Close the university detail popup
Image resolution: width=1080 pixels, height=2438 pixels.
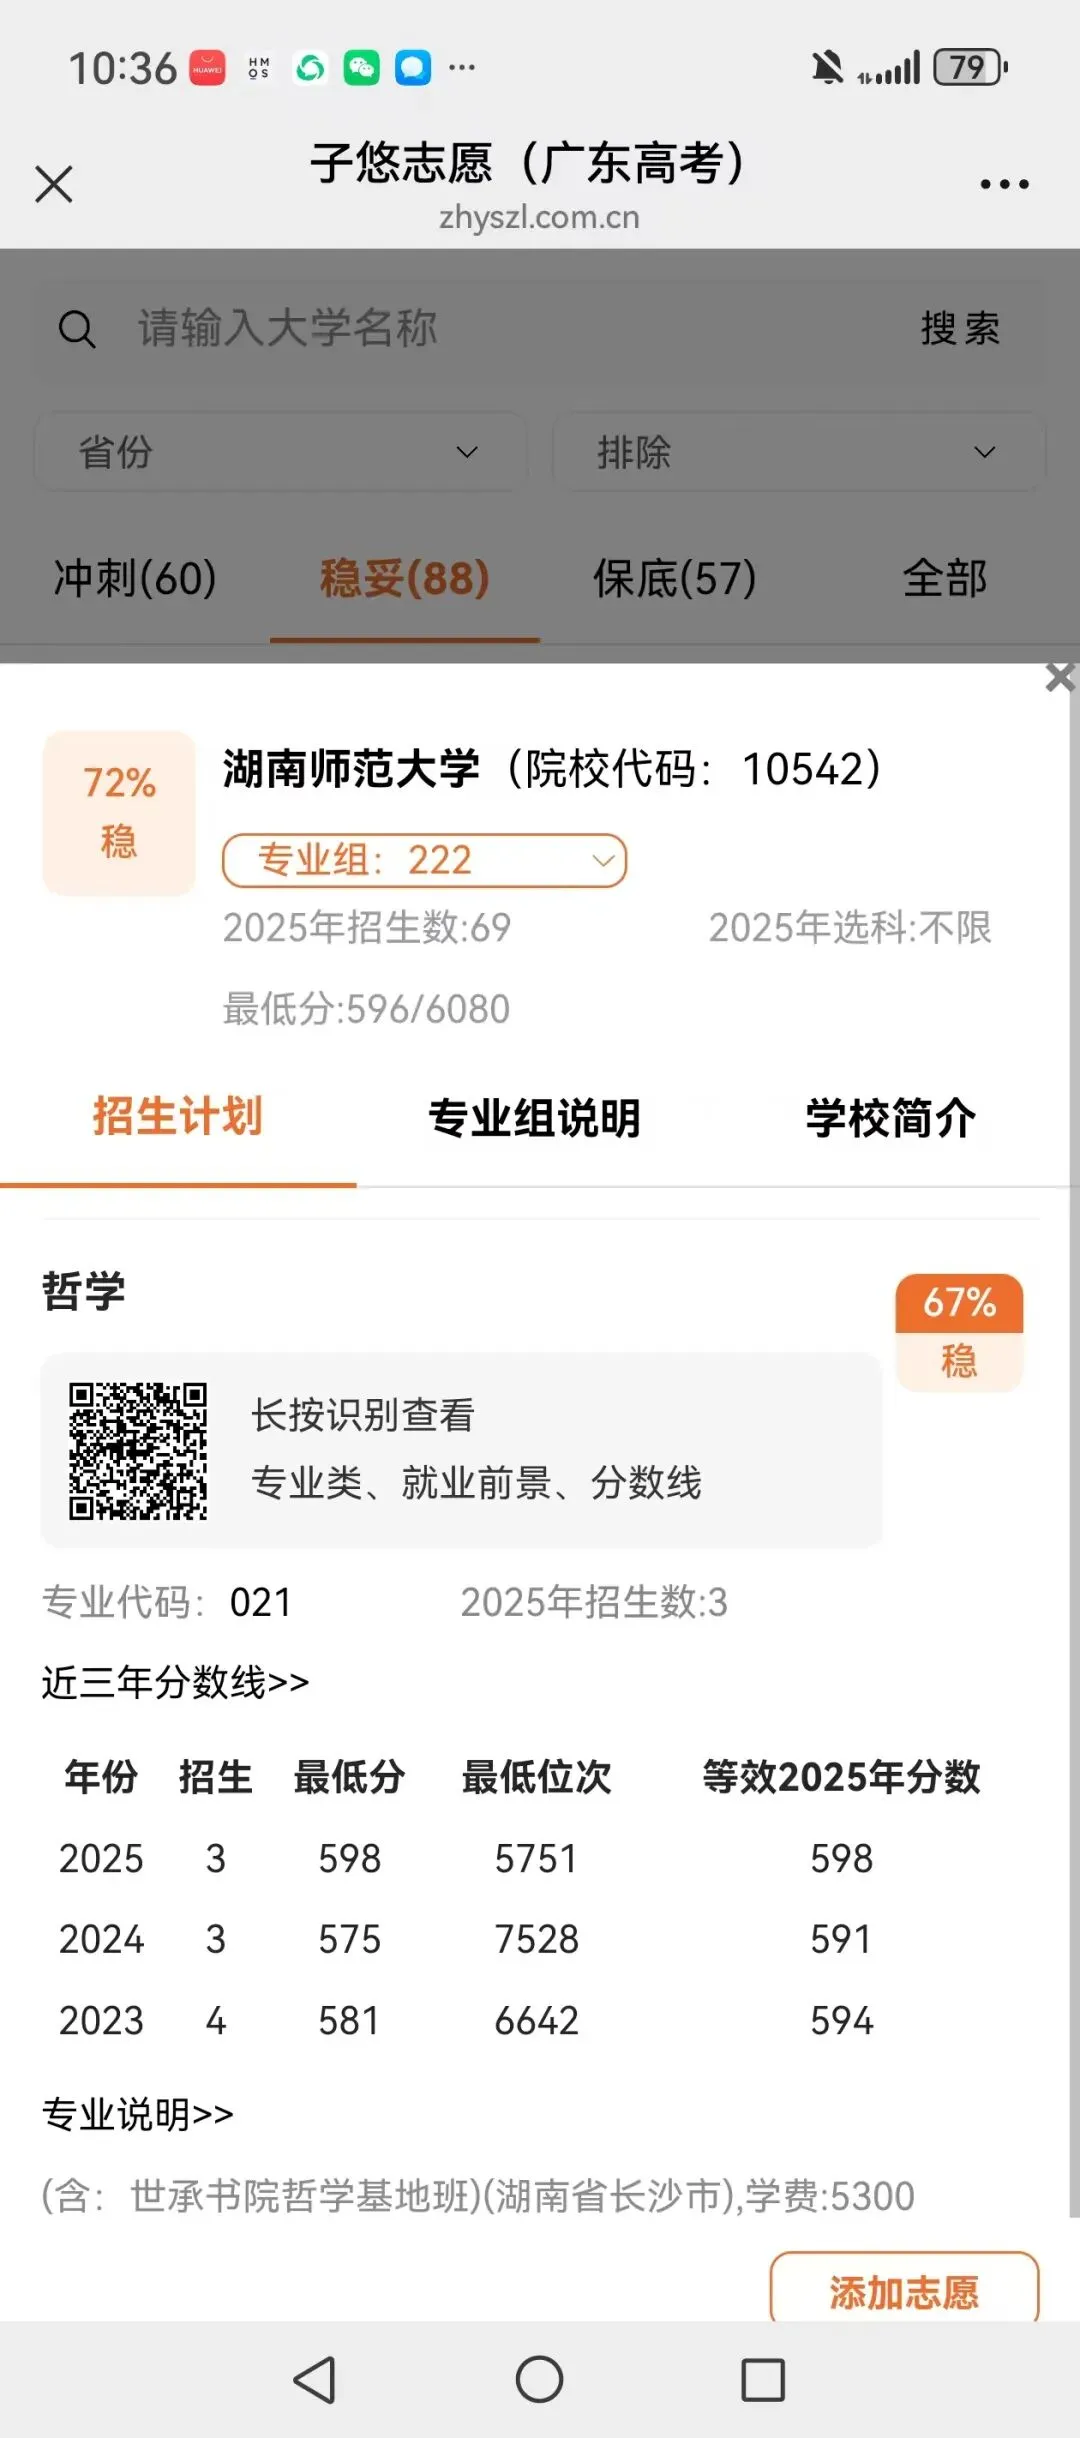click(1059, 678)
